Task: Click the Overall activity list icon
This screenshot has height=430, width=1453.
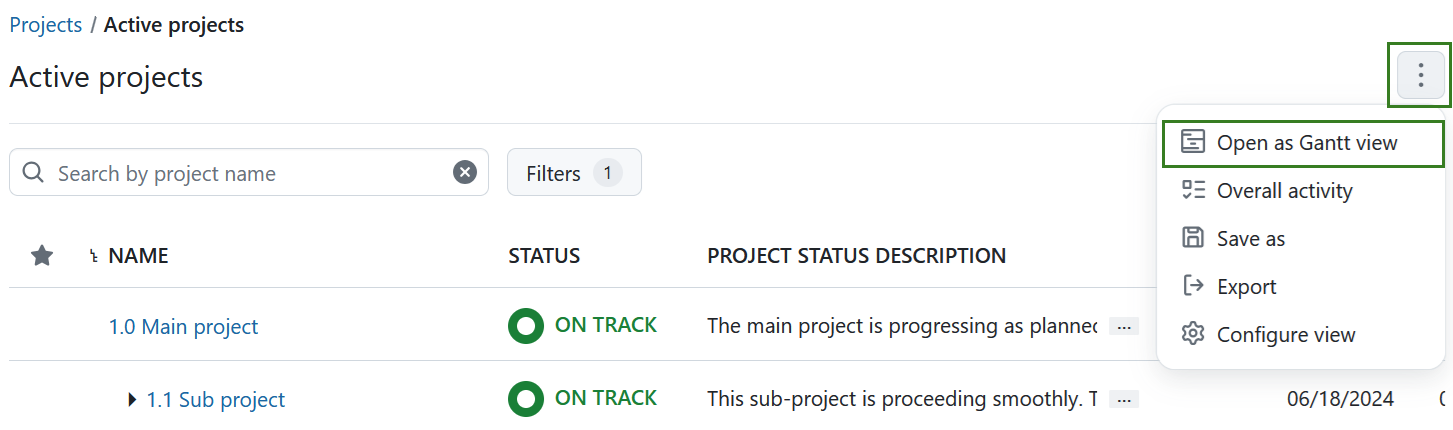Action: 1192,191
